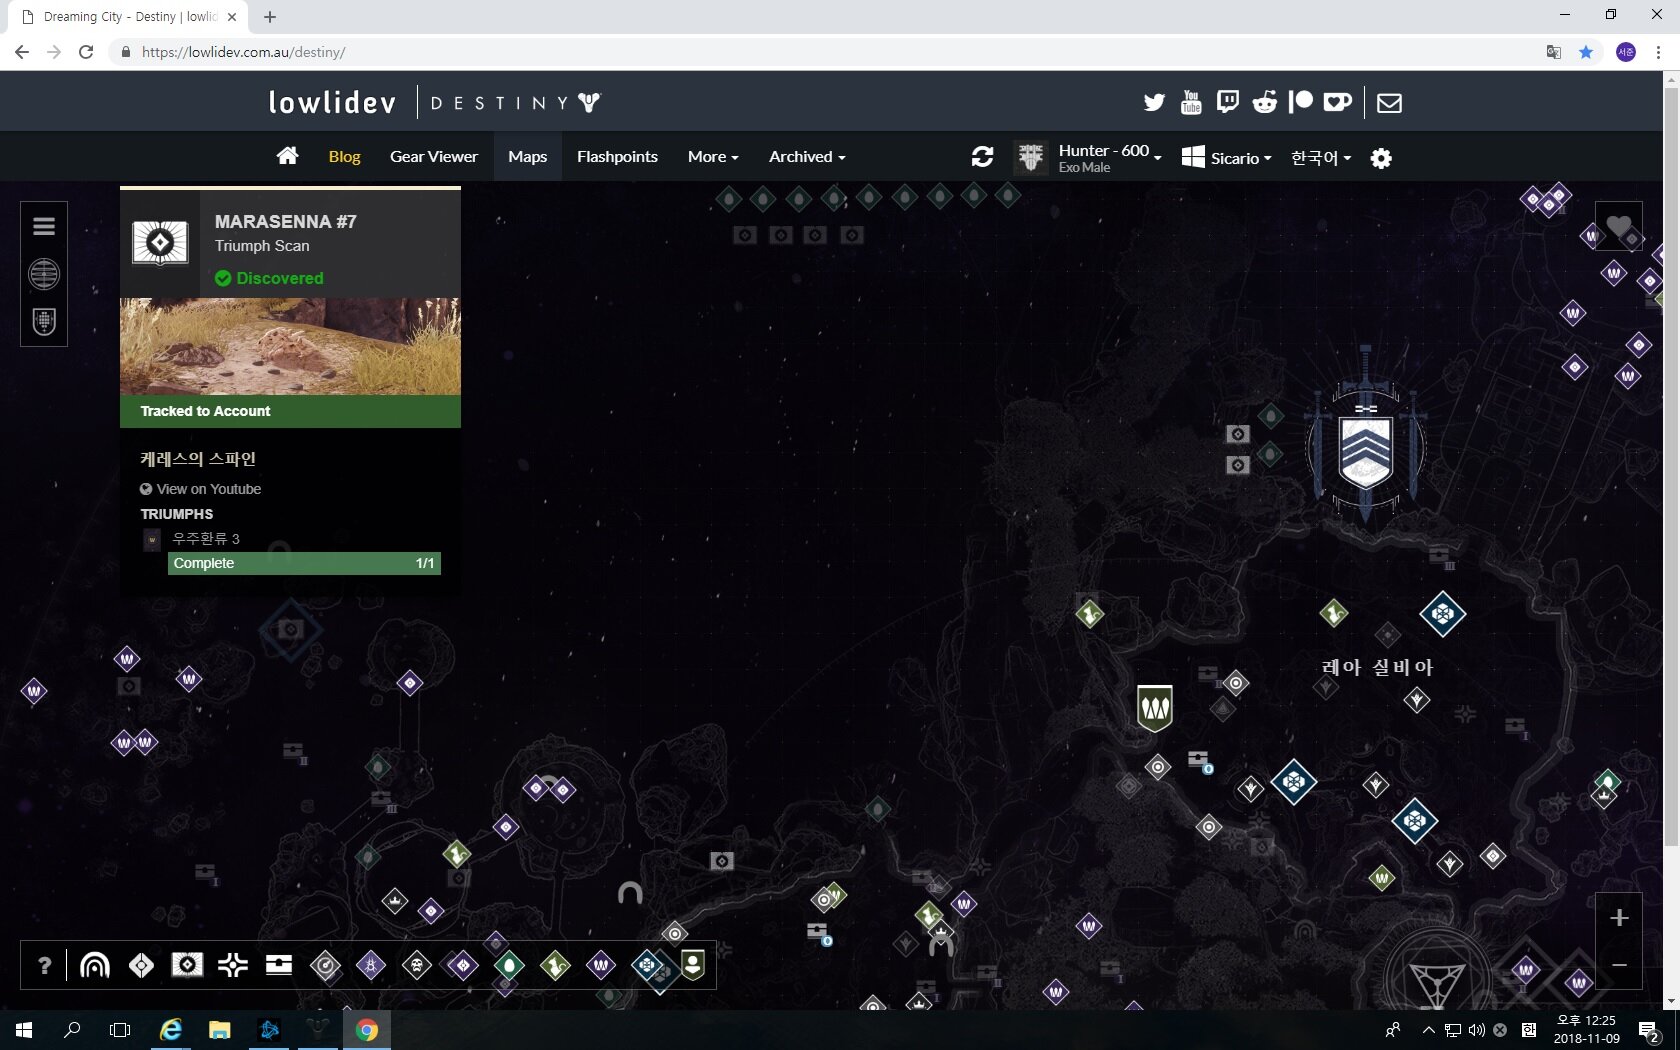1680x1050 pixels.
Task: Toggle the skull diamond filter
Action: [417, 965]
